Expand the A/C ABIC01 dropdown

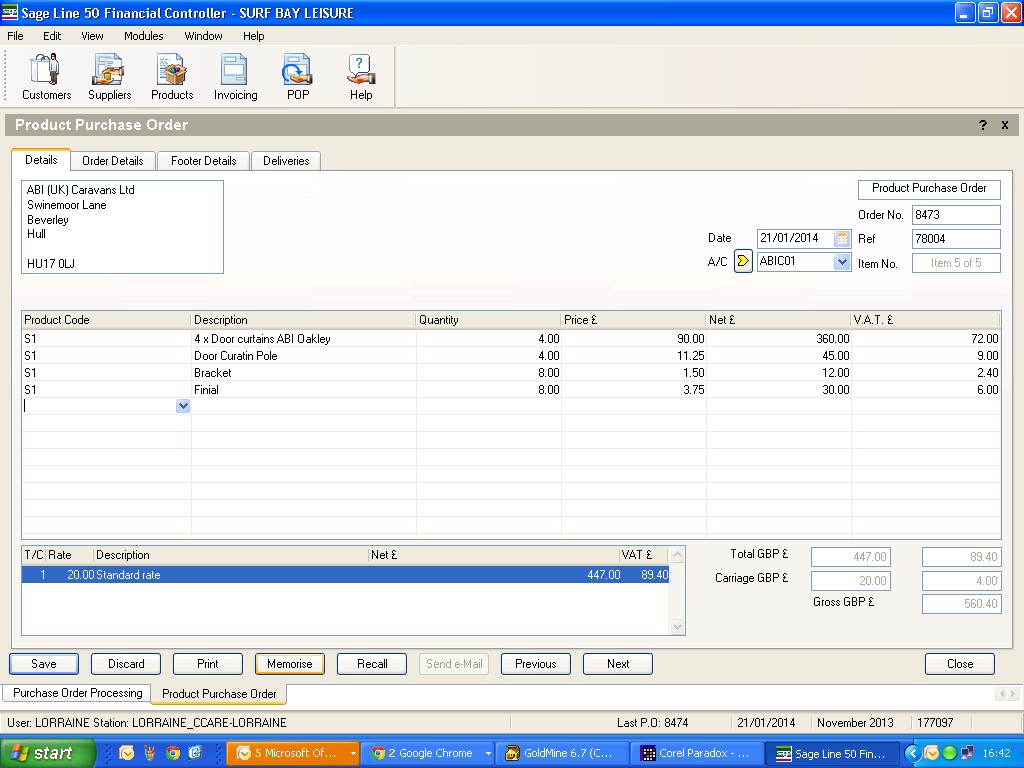[x=842, y=262]
